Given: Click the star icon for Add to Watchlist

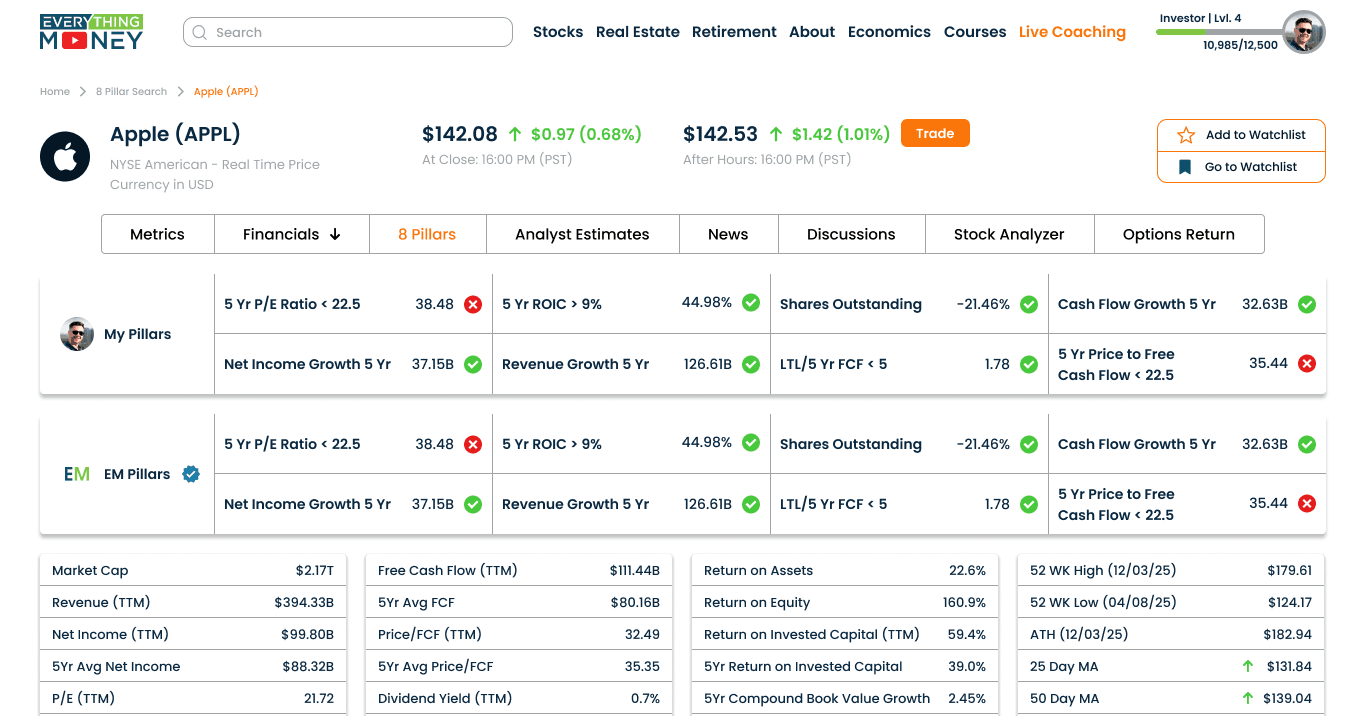Looking at the screenshot, I should (1186, 135).
